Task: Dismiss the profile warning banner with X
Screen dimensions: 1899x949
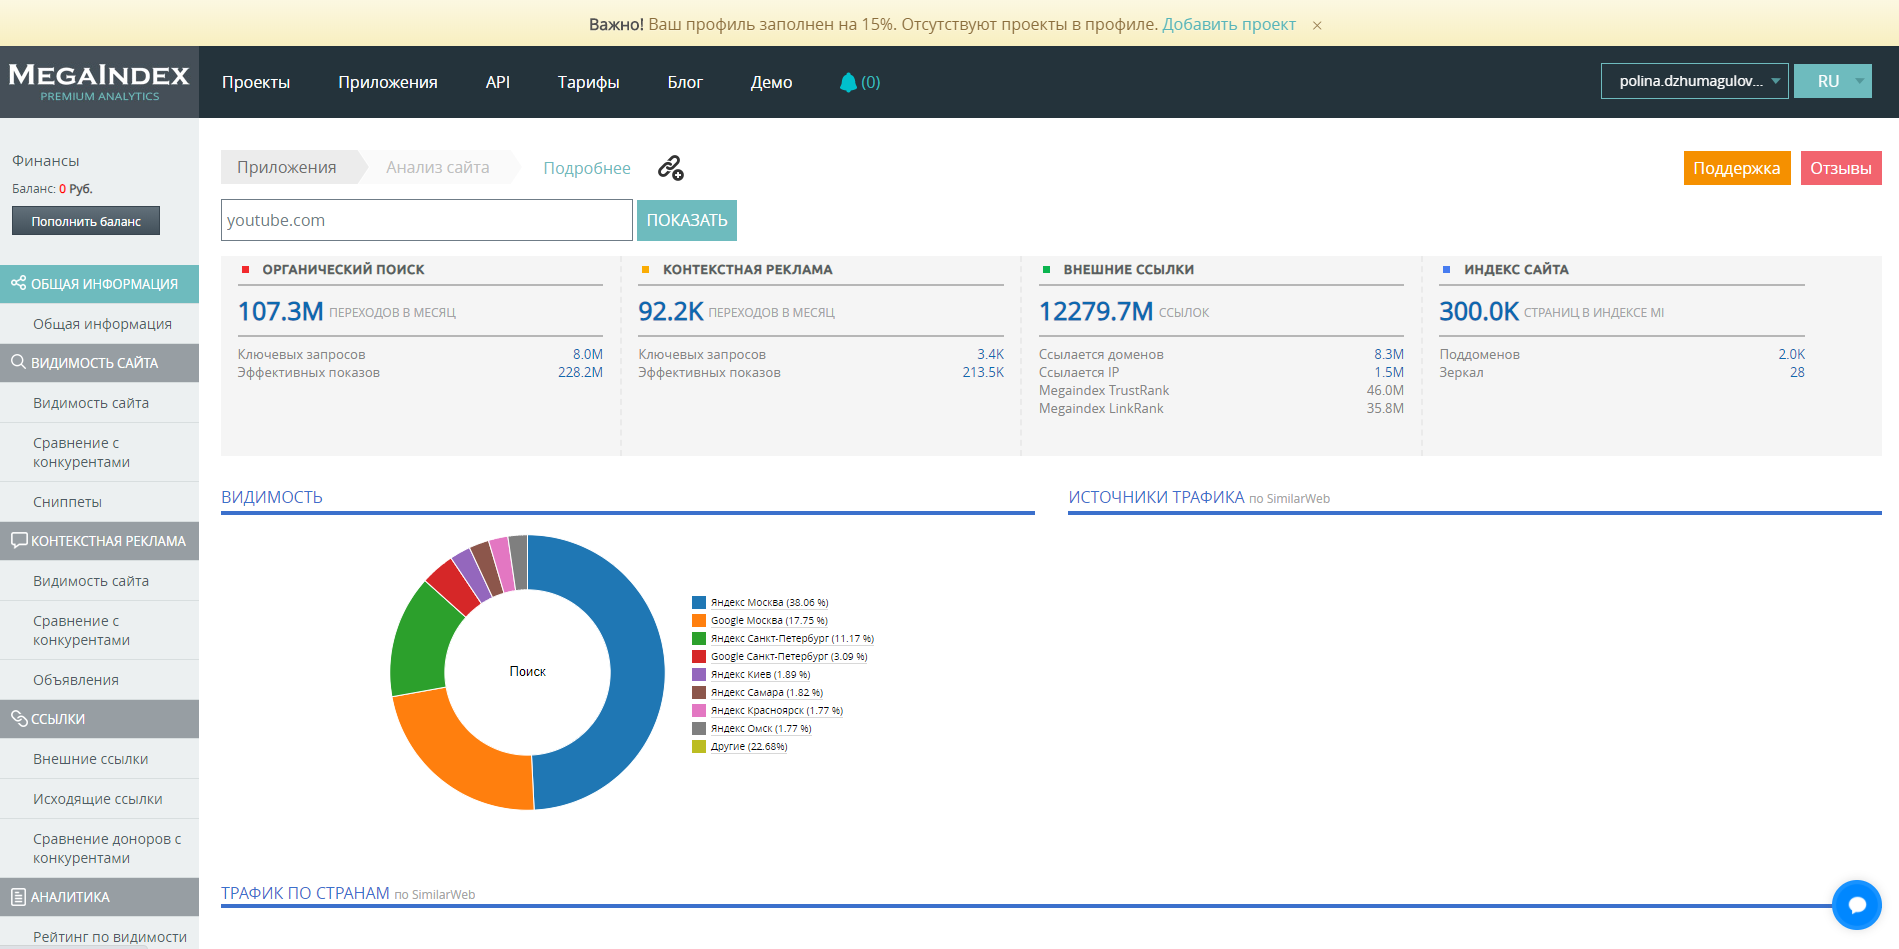Action: click(x=1317, y=25)
